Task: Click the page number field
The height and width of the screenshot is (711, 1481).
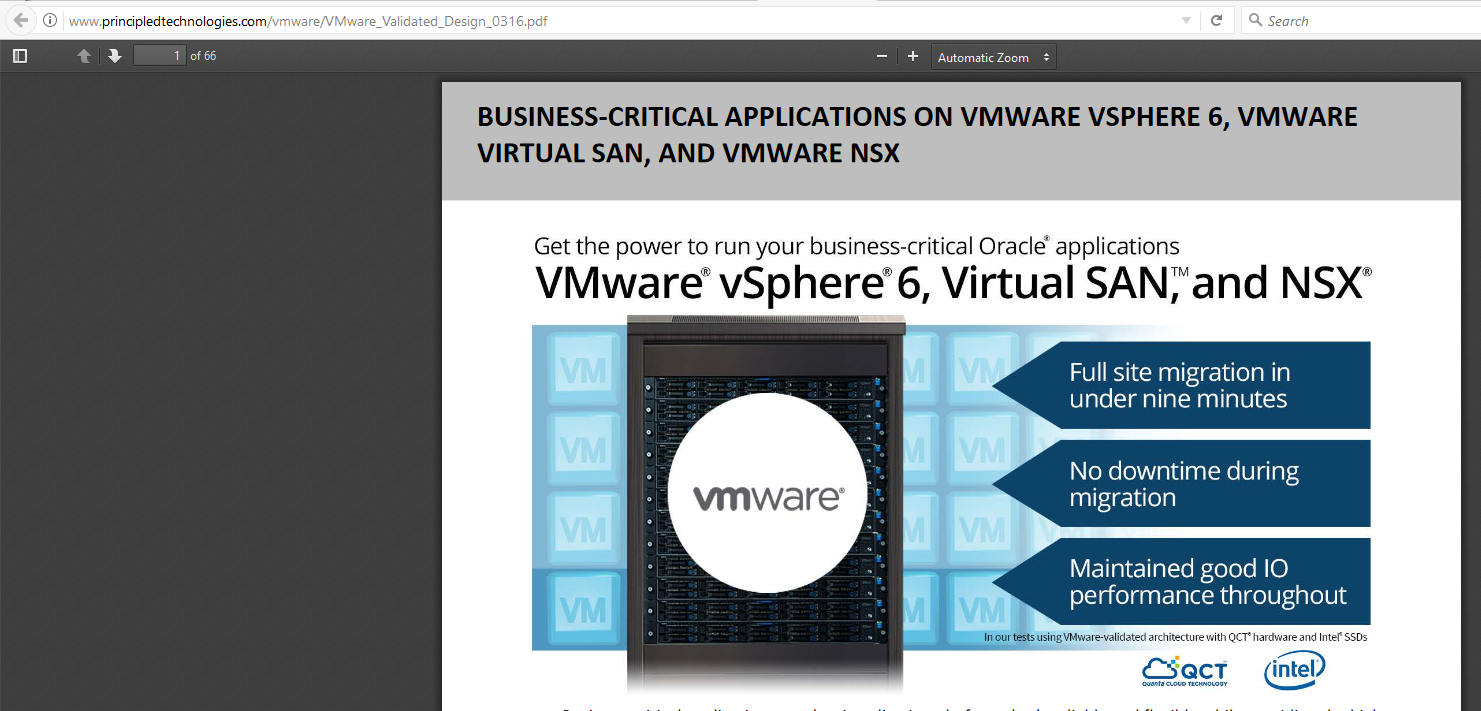Action: point(160,56)
